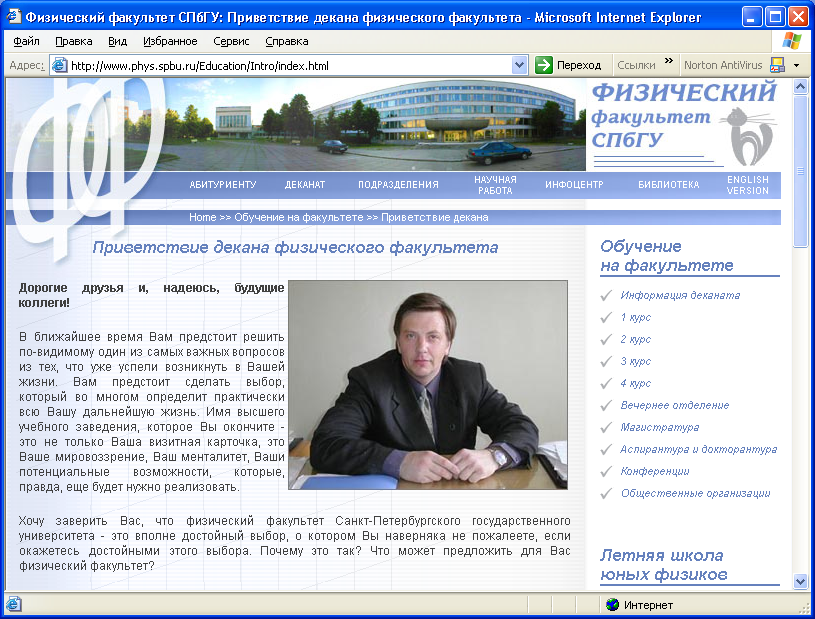Viewport: 815px width, 619px height.
Task: Click the checkmark beside Магистратура
Action: (606, 427)
